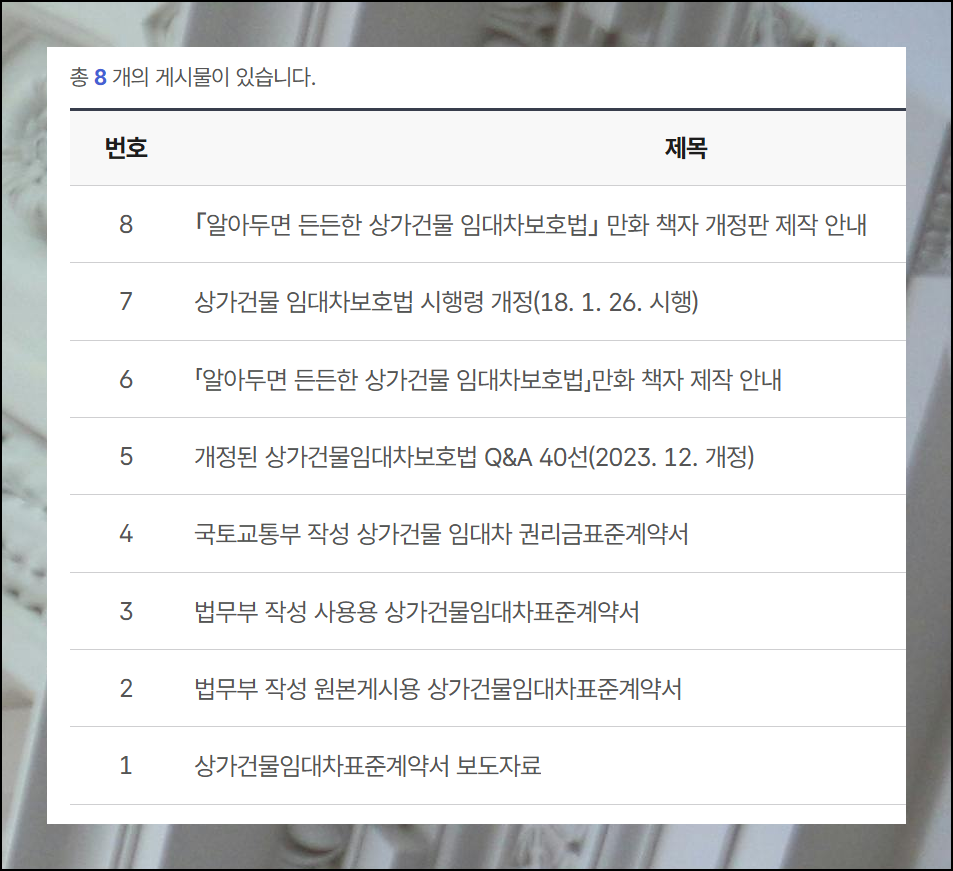Viewport: 953px width, 871px height.
Task: Click number 8 in the 번호 column
Action: point(126,224)
